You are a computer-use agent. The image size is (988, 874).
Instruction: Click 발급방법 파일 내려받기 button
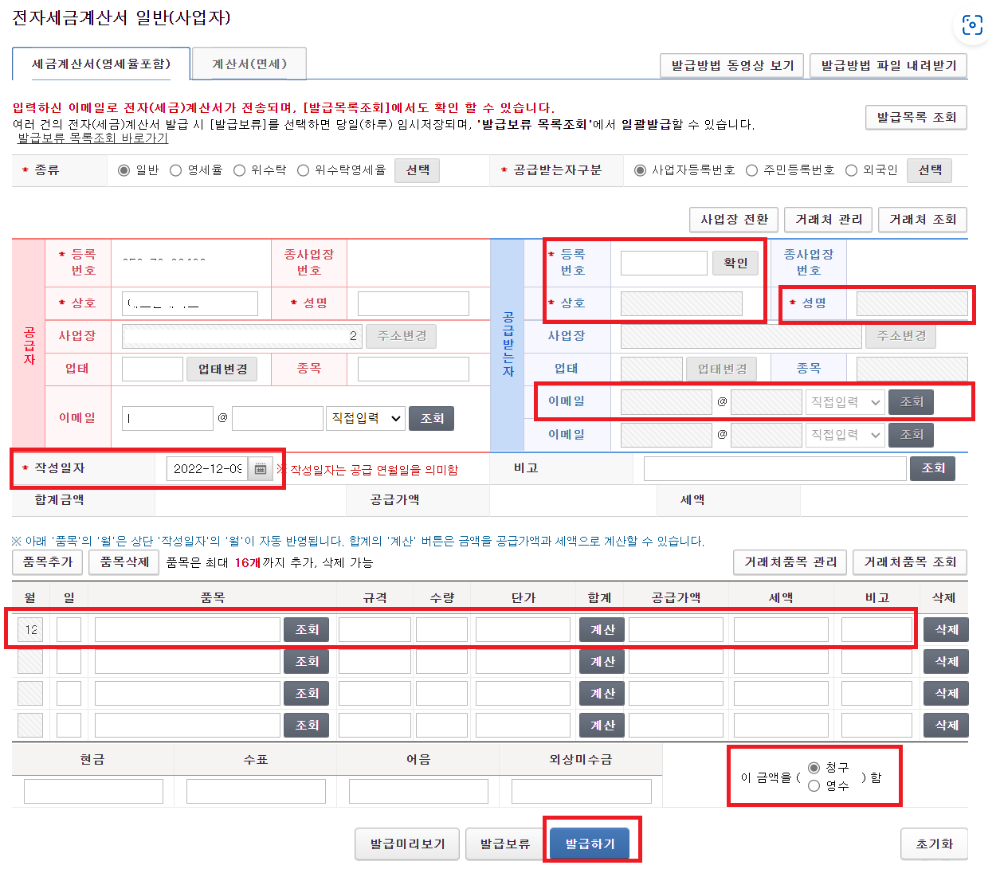coord(888,66)
